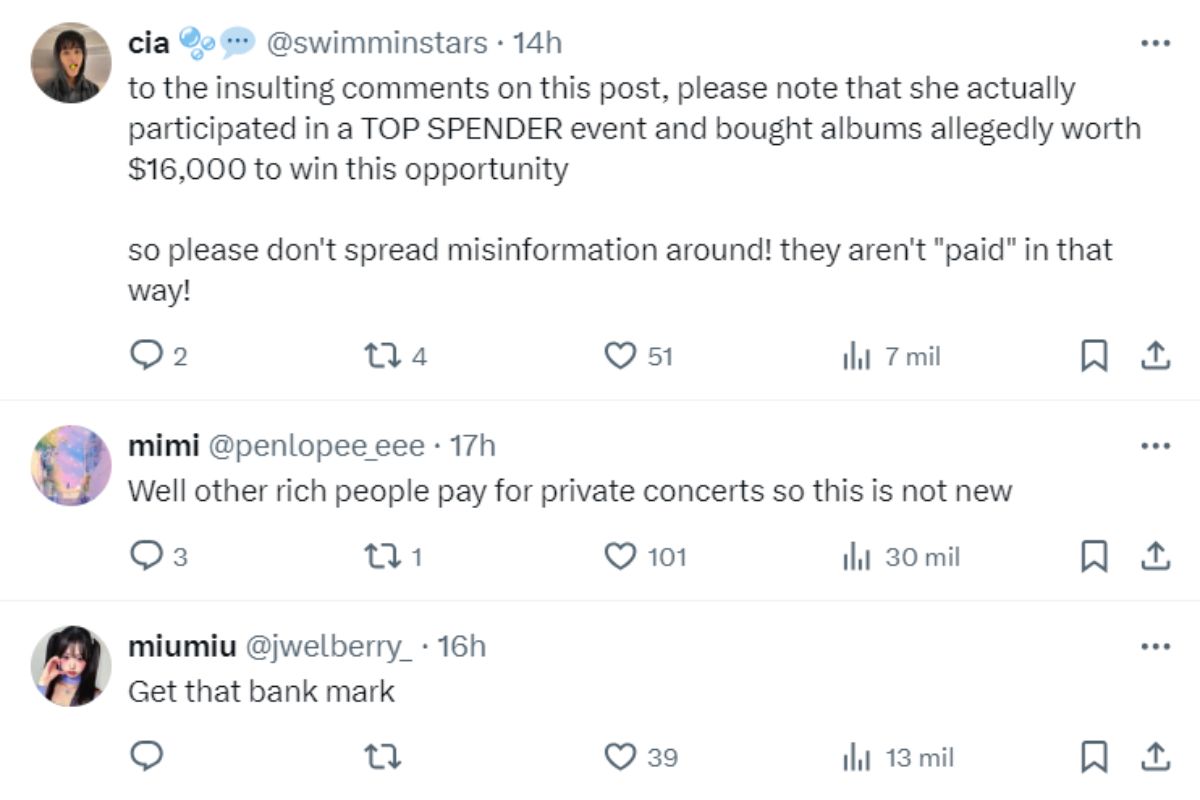This screenshot has width=1200, height=800.
Task: Bookmark cia's tweet
Action: tap(1095, 356)
